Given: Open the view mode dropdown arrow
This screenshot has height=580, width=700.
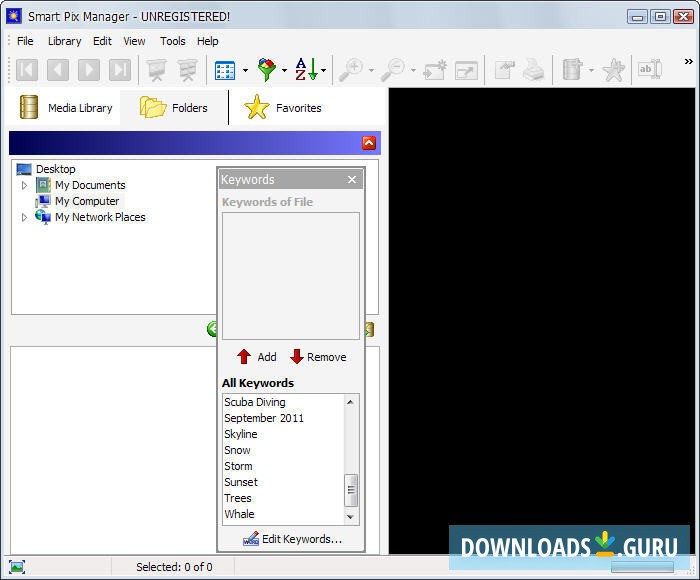Looking at the screenshot, I should [245, 71].
